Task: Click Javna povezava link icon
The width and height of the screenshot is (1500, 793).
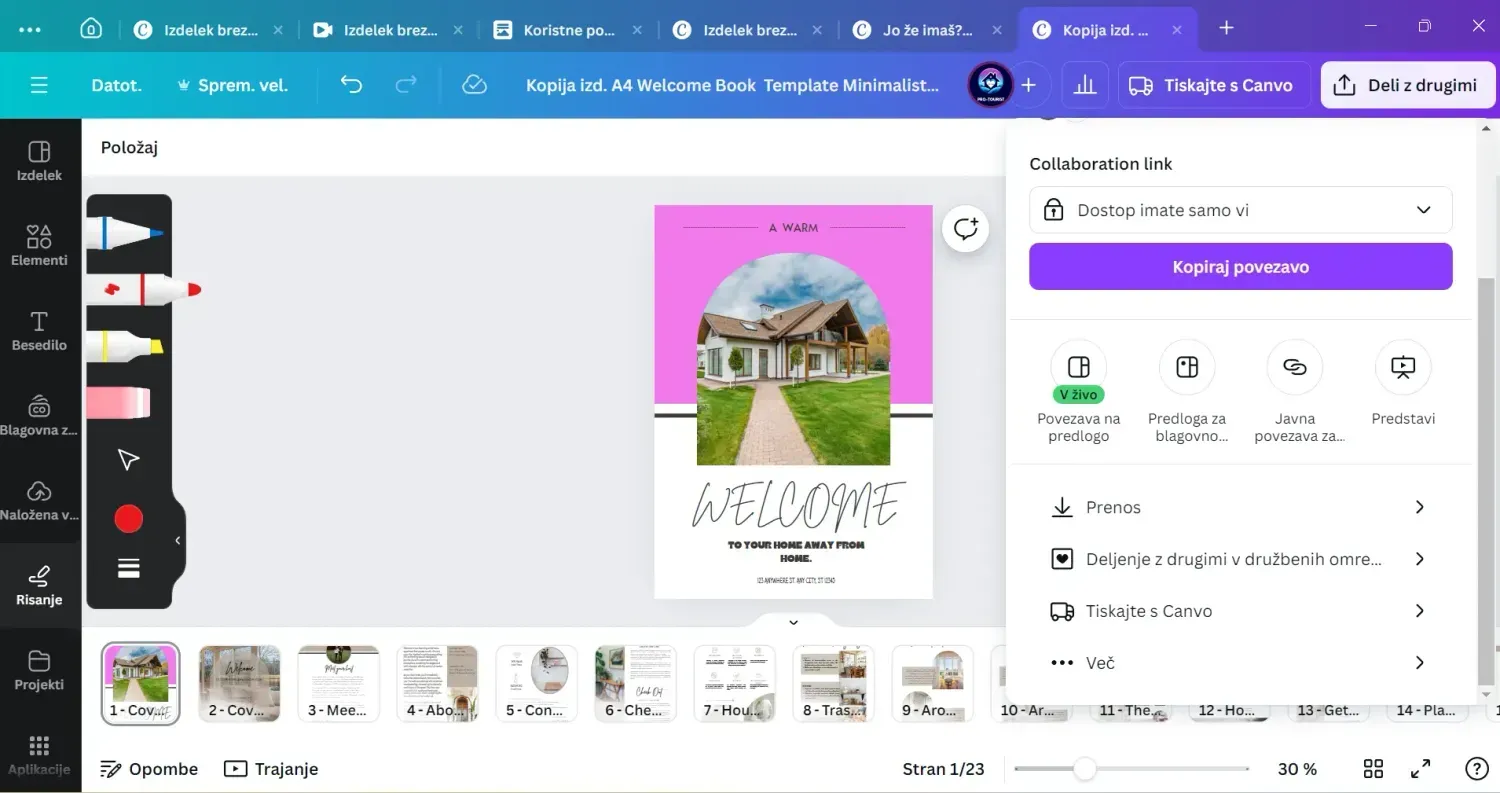Action: (1295, 367)
